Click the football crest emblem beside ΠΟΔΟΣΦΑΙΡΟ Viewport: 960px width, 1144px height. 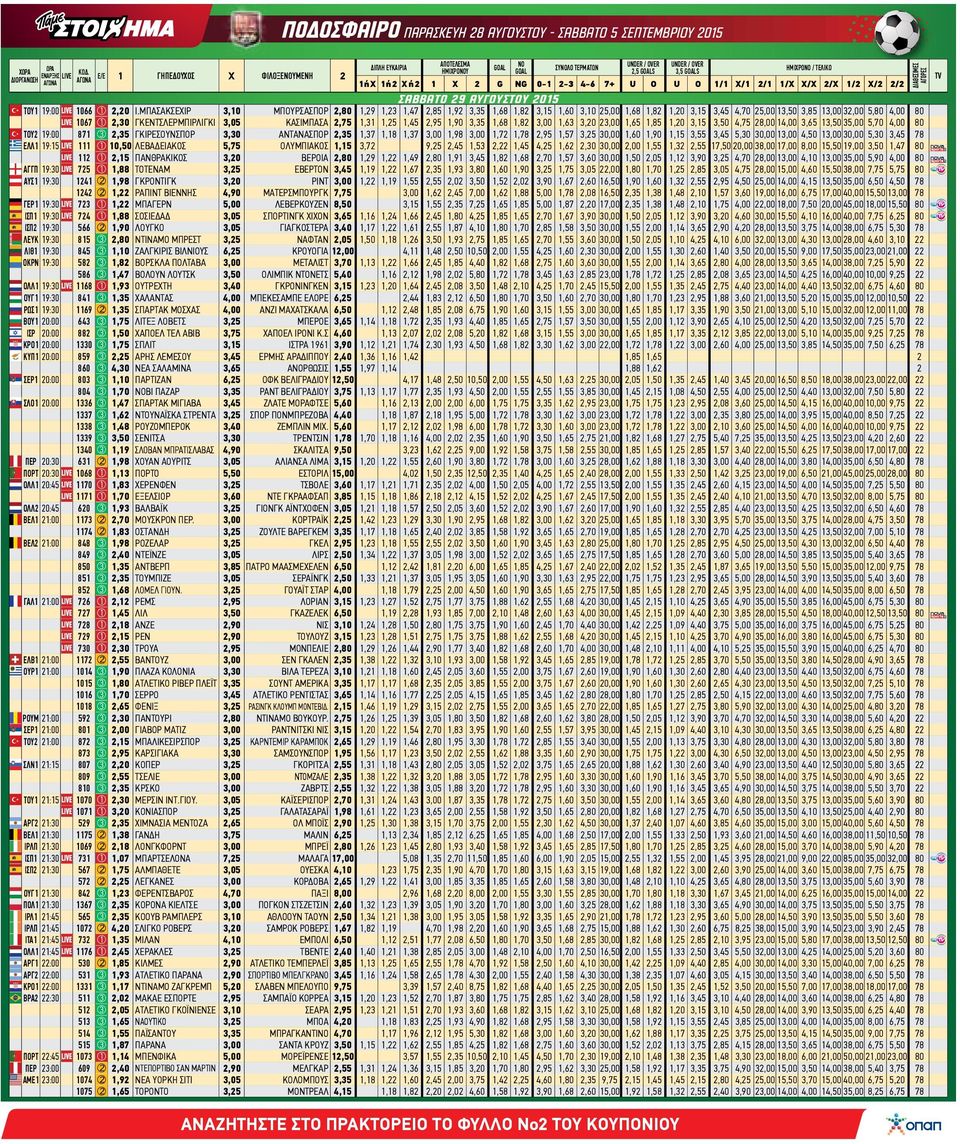[x=245, y=29]
